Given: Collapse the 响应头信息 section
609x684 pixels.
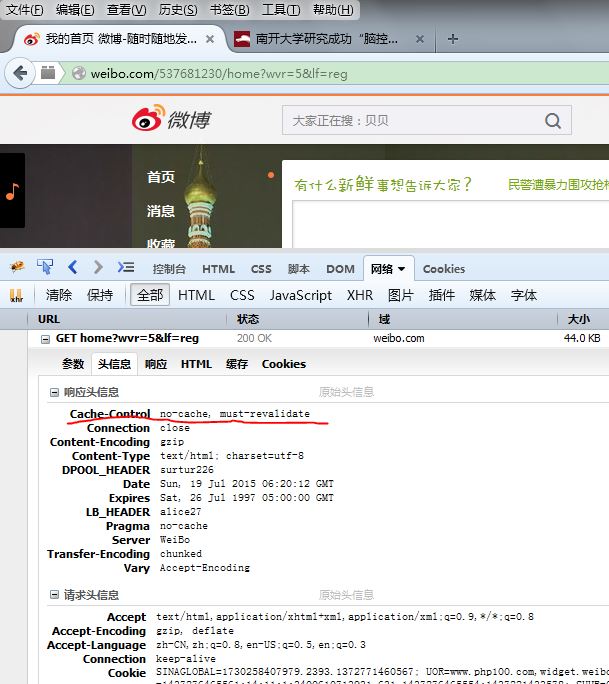Looking at the screenshot, I should coord(54,393).
